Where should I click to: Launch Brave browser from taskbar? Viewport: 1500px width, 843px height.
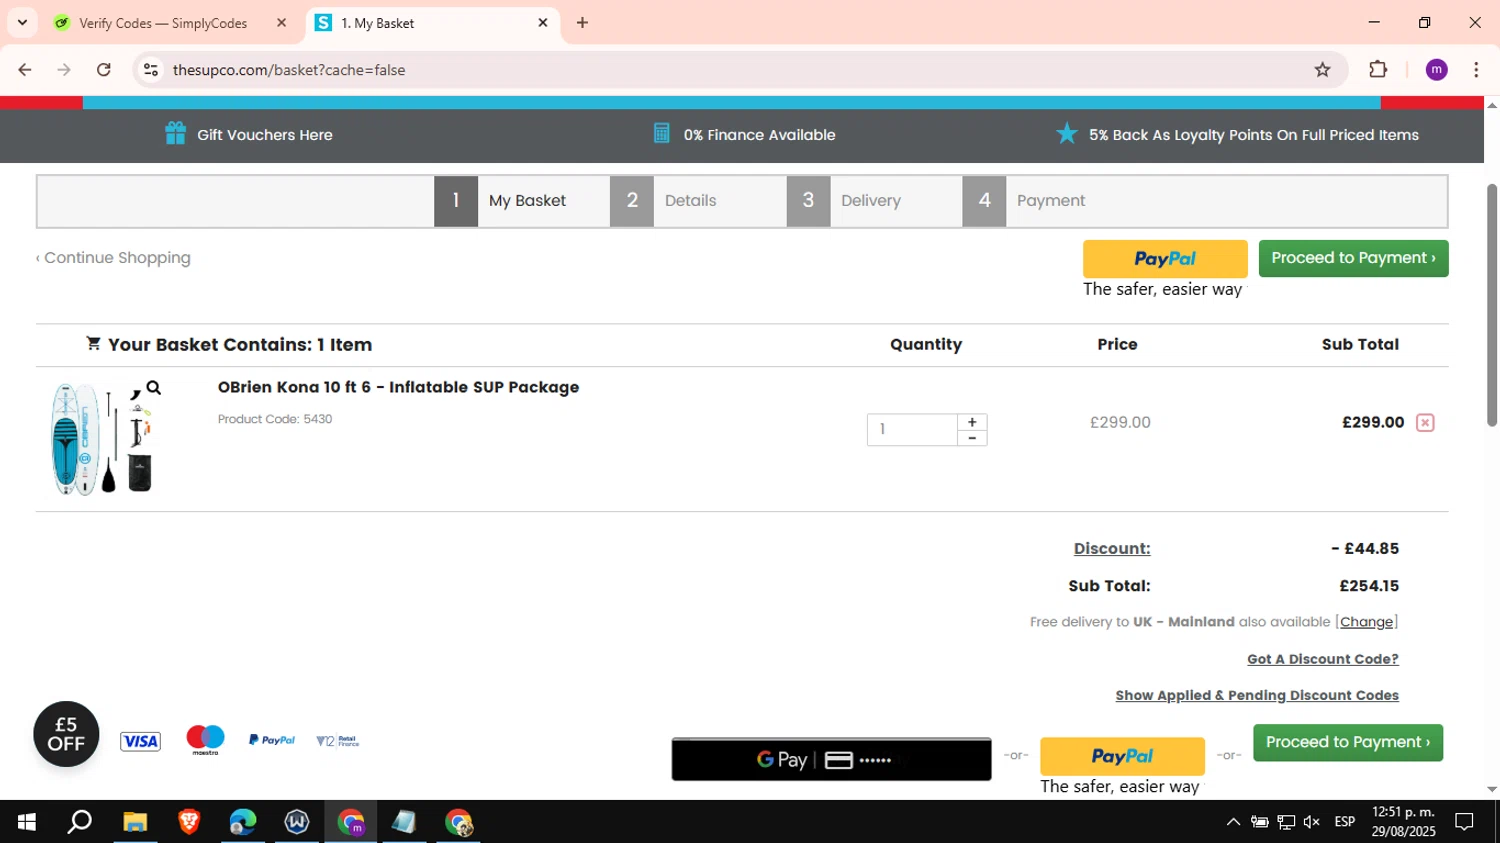[x=189, y=822]
